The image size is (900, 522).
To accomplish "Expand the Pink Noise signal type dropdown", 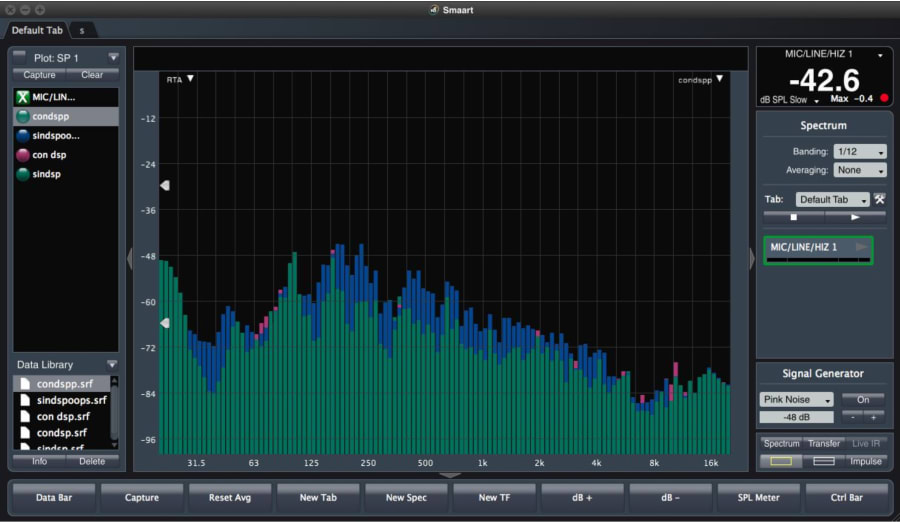I will tap(796, 399).
